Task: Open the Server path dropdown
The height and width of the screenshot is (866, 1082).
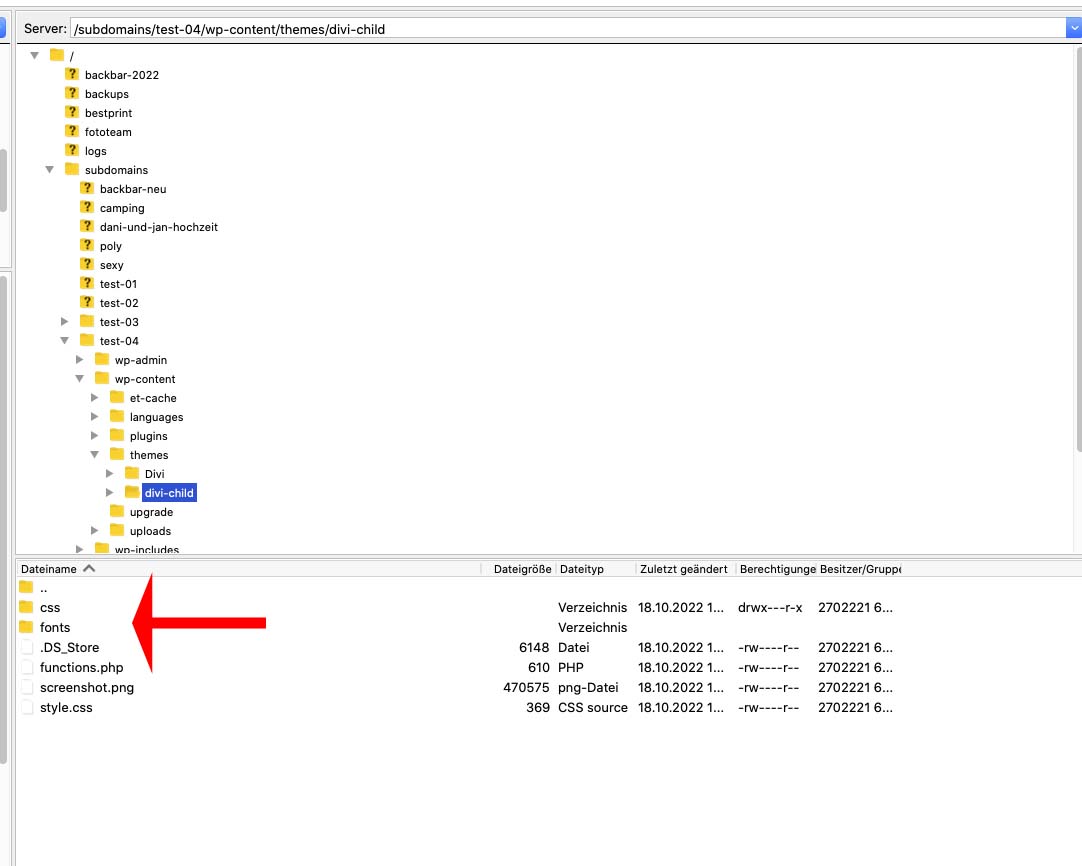Action: [1073, 29]
